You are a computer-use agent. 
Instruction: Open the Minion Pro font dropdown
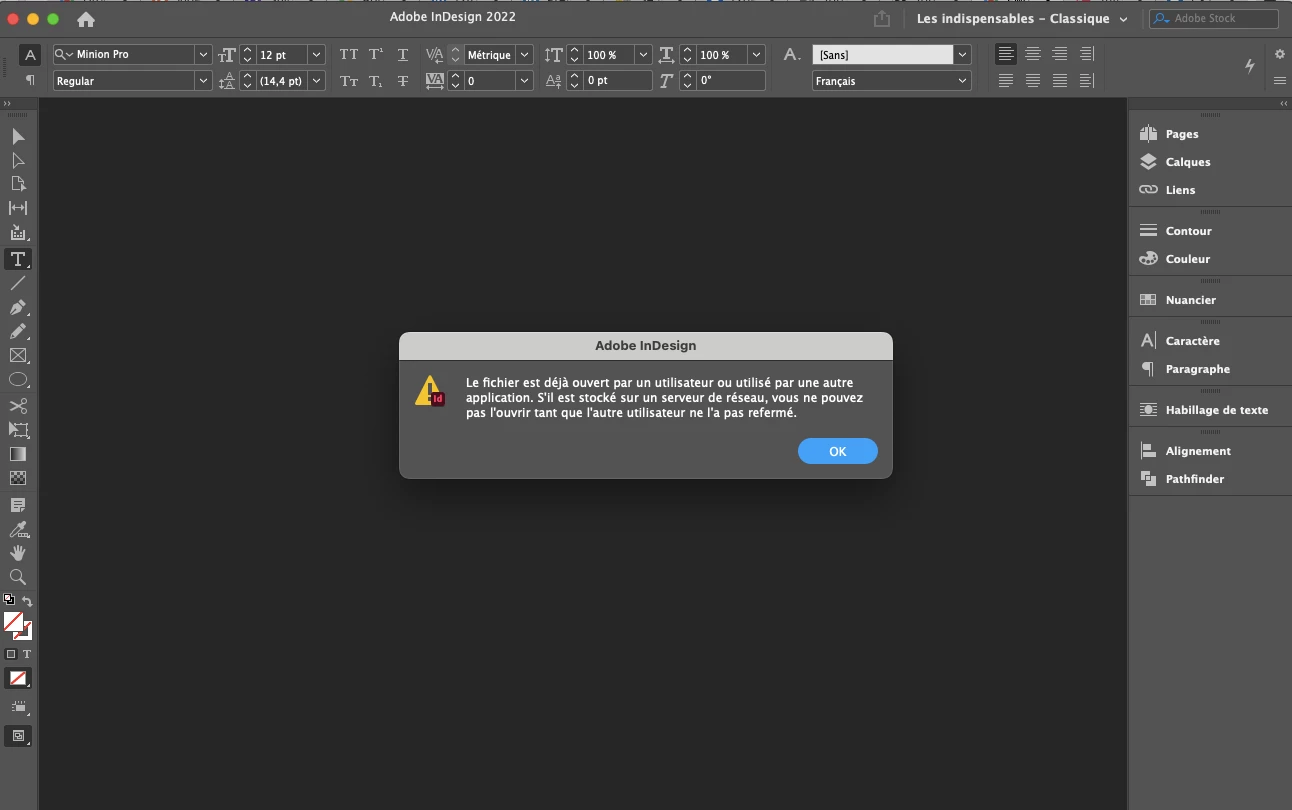pos(203,55)
